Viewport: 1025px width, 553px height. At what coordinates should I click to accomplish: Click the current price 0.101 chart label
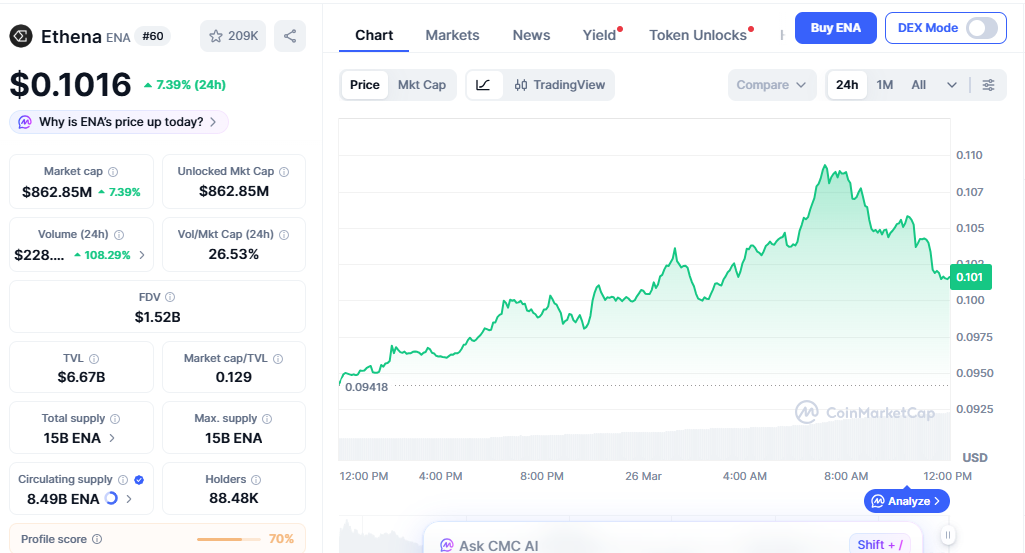(x=970, y=277)
